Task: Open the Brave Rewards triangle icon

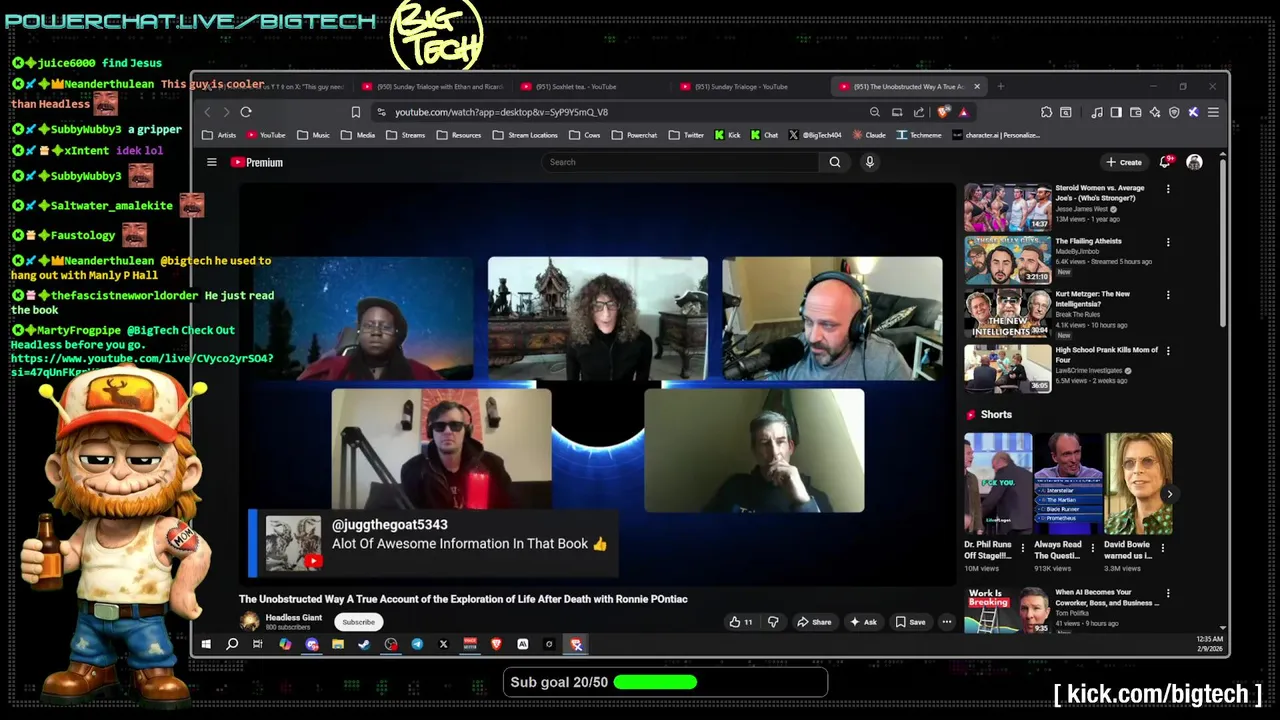Action: tap(963, 112)
